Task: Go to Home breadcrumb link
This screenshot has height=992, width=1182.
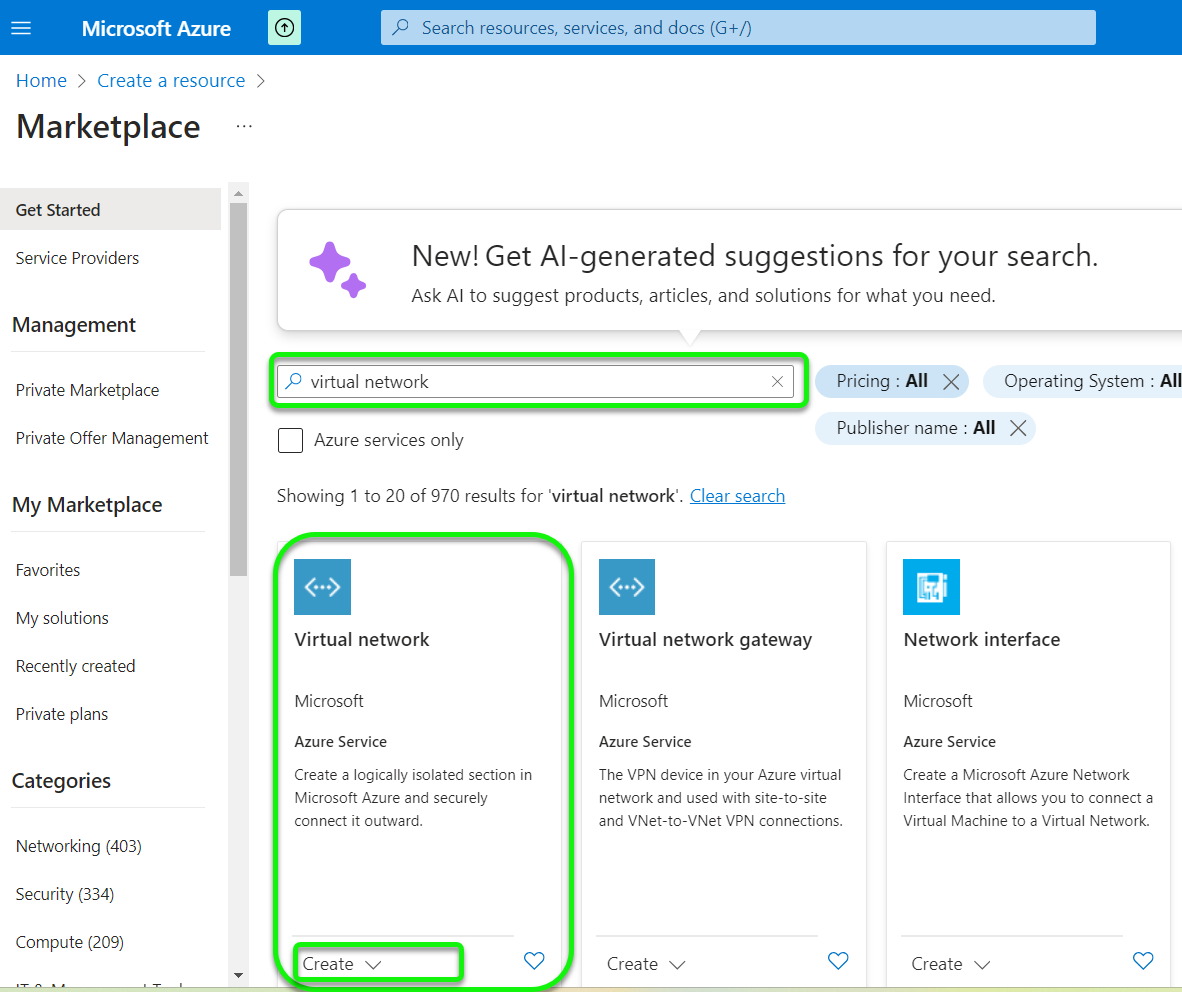Action: 41,81
